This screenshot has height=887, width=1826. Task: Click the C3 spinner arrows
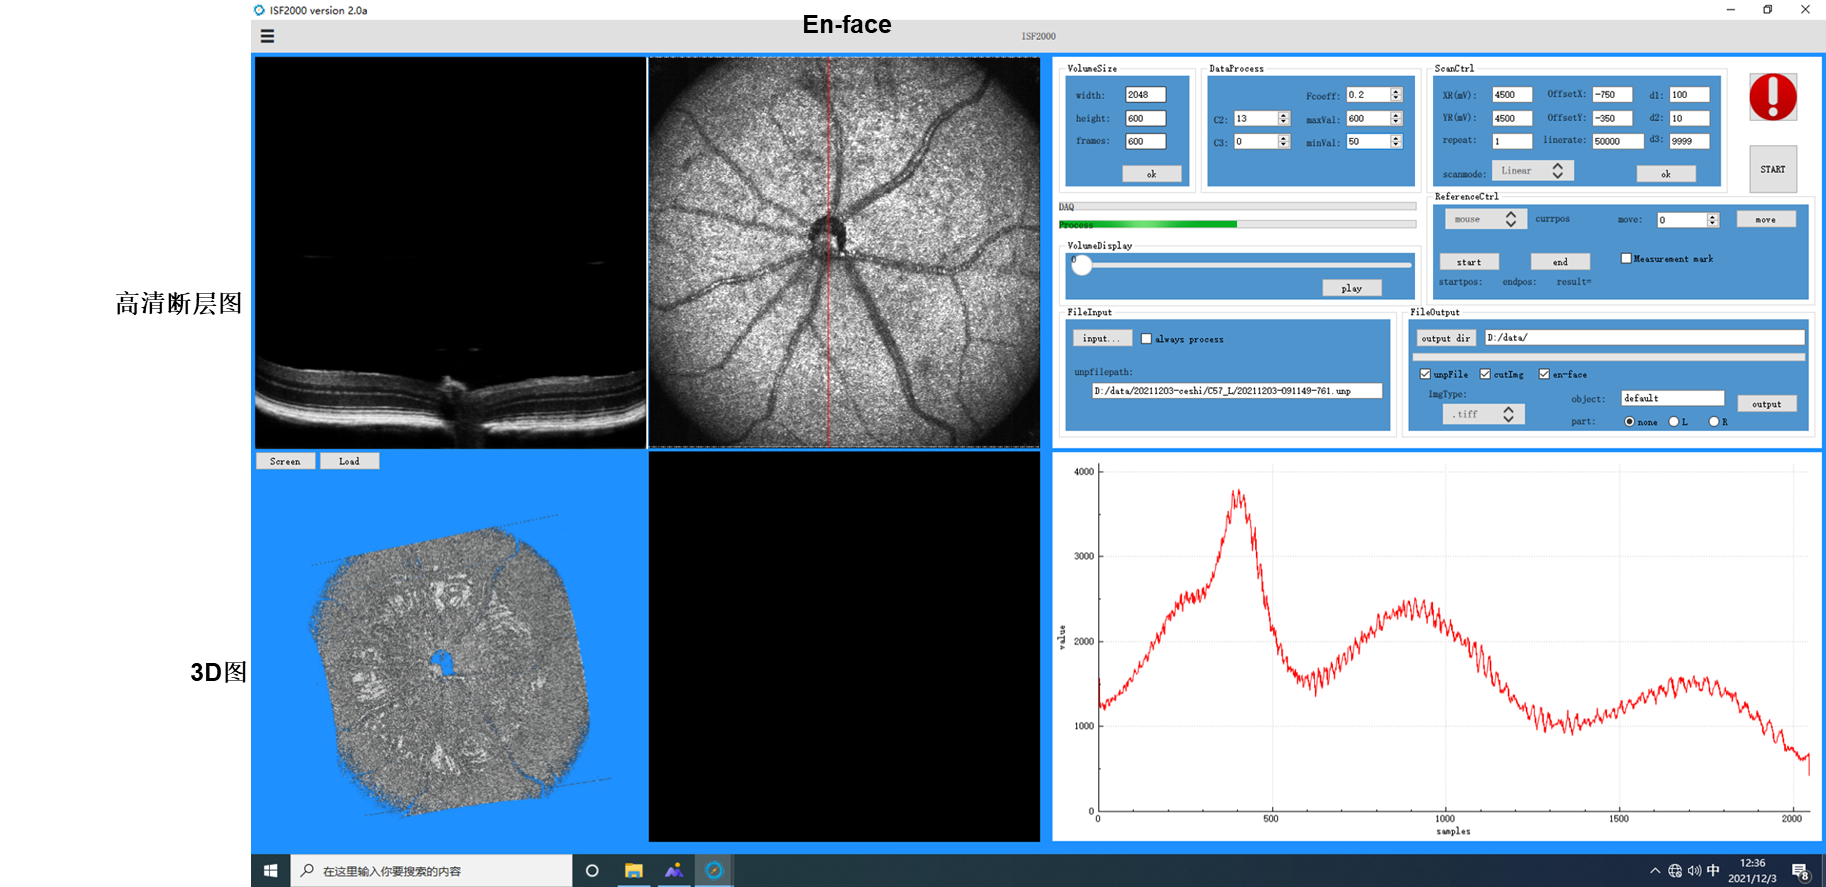(1284, 142)
